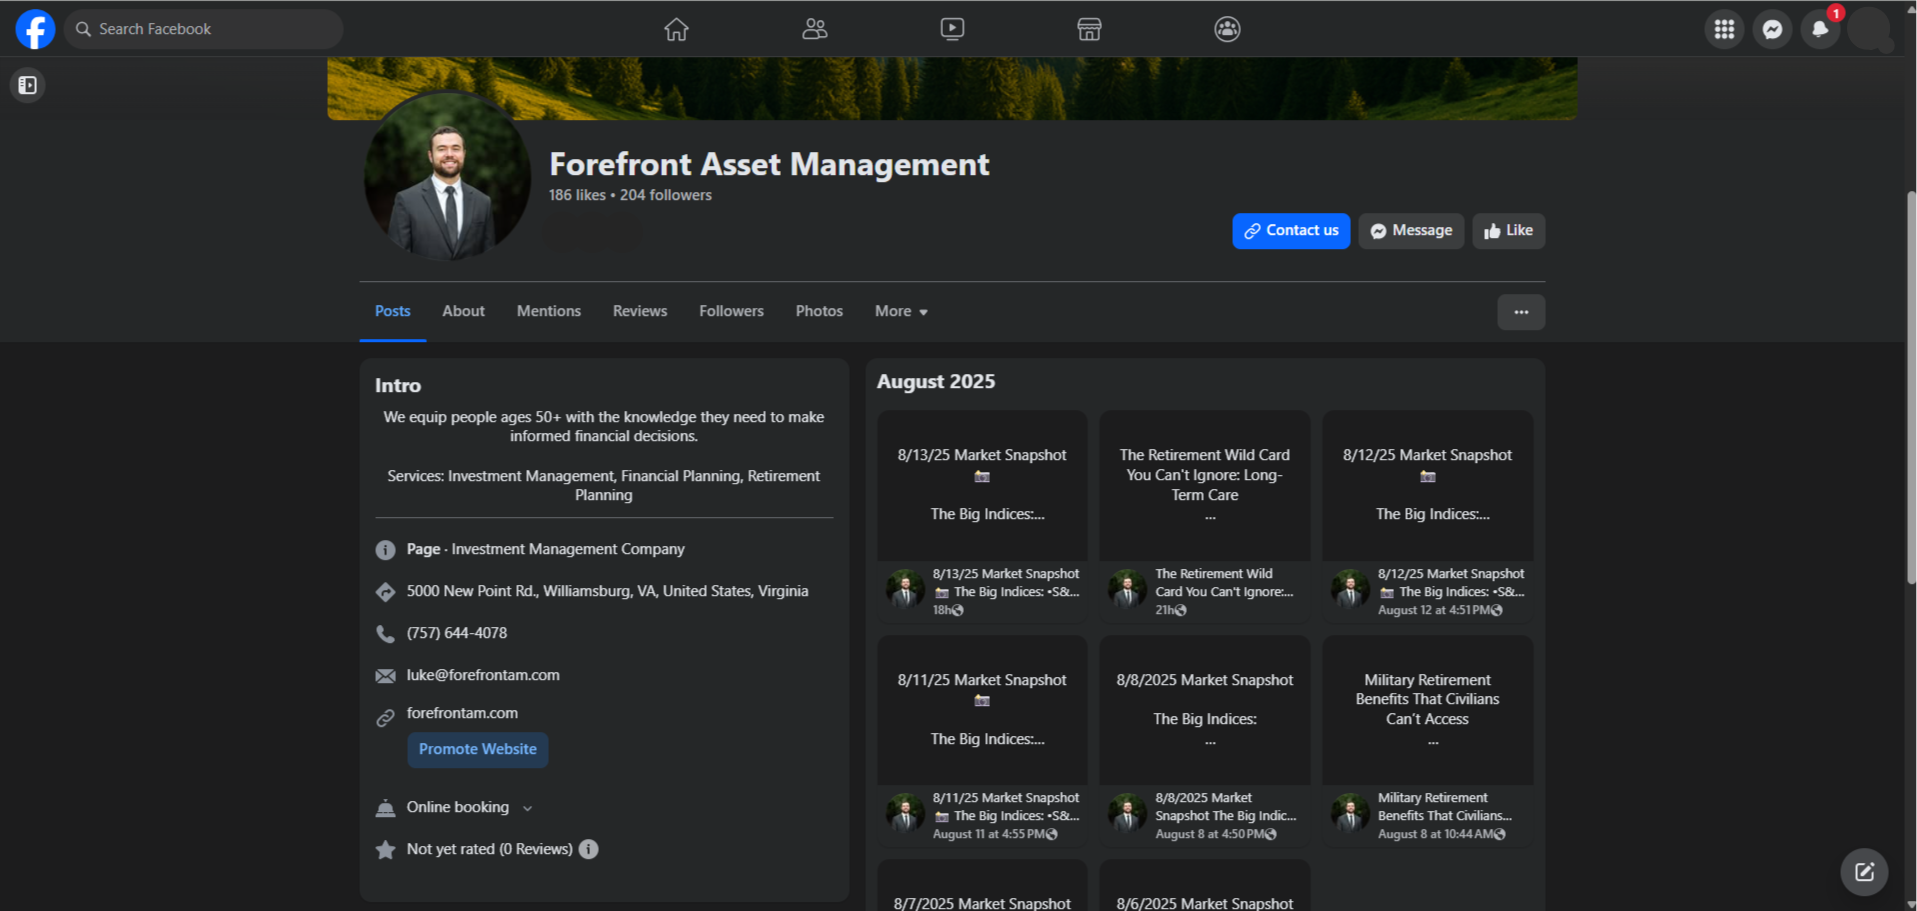Click the luke@forefrontam.com email address

(483, 675)
